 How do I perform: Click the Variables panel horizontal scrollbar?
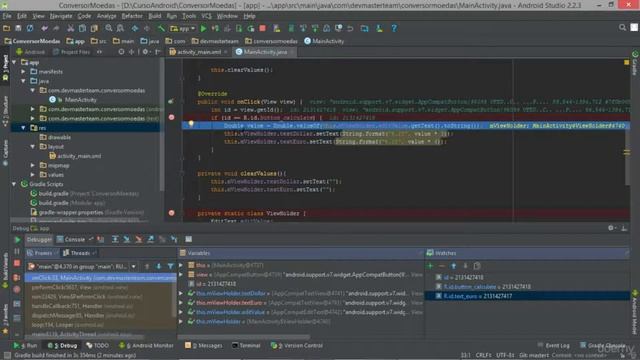pyautogui.click(x=244, y=337)
